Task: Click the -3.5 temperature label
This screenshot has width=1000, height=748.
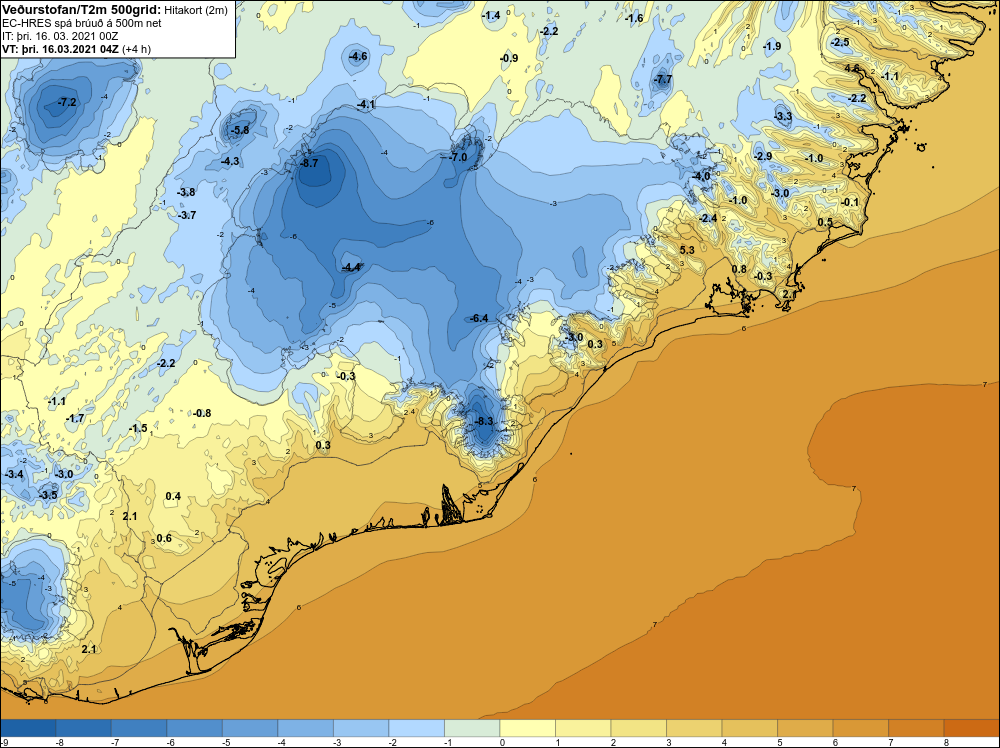Action: [48, 495]
